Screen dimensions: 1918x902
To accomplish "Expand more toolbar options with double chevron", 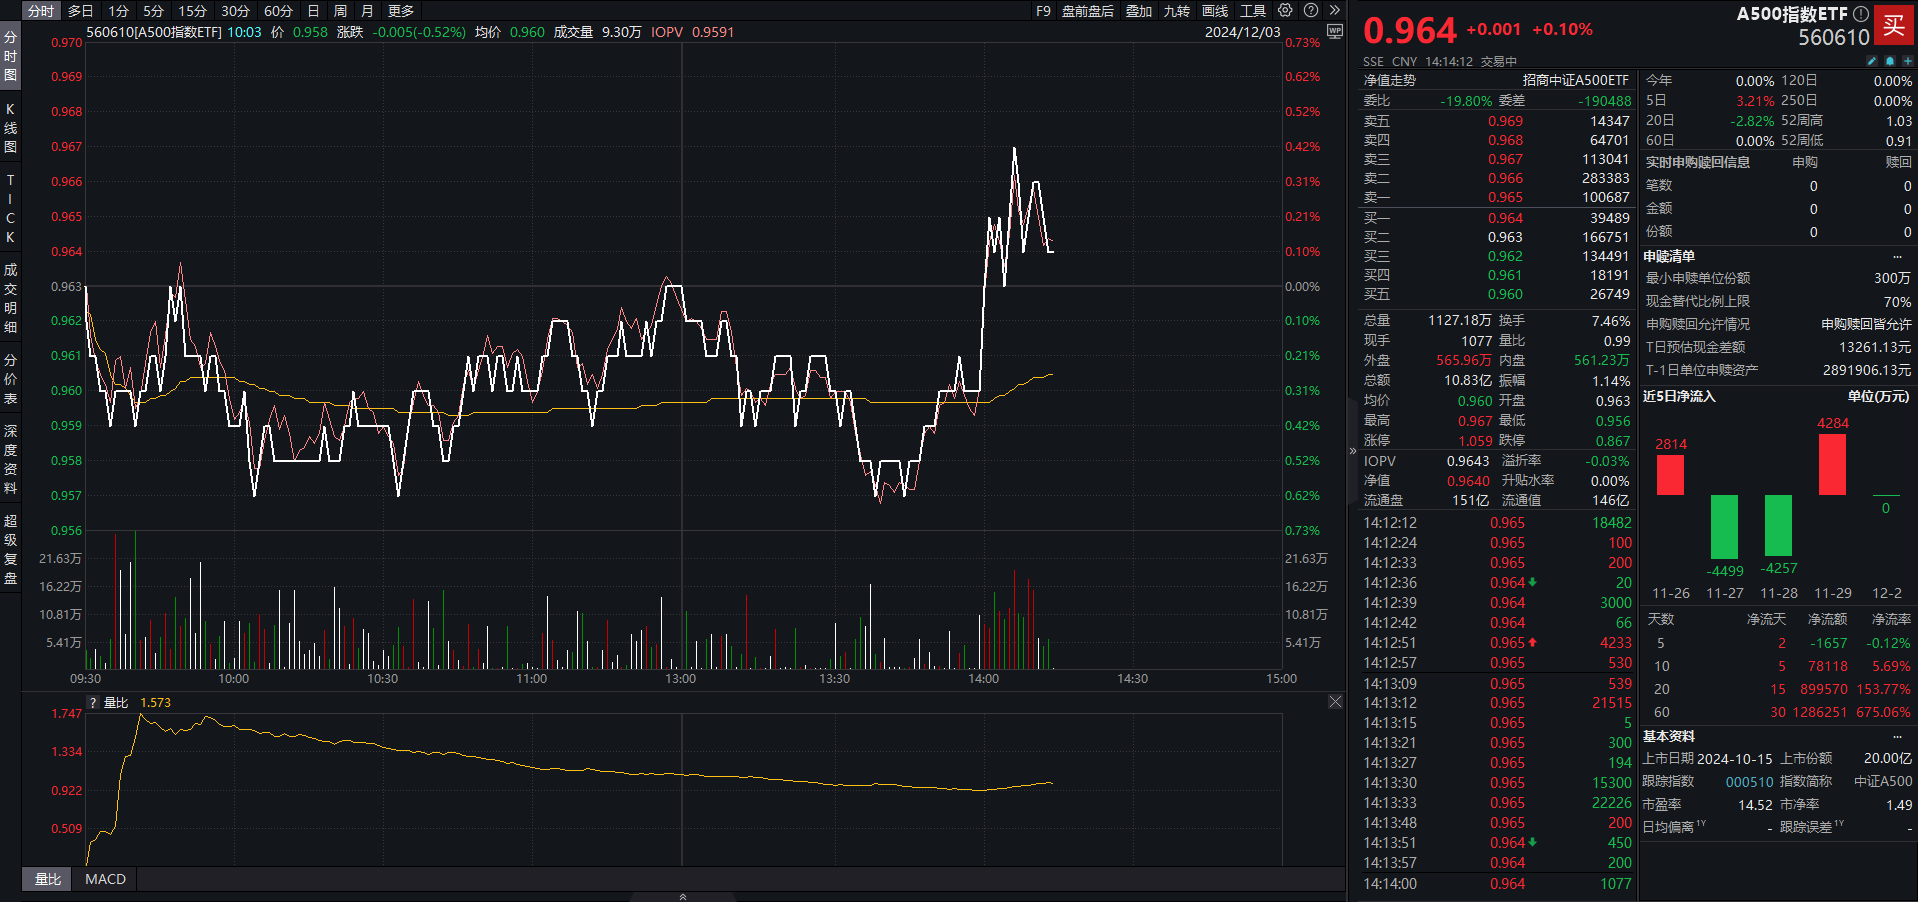I will pos(1334,11).
